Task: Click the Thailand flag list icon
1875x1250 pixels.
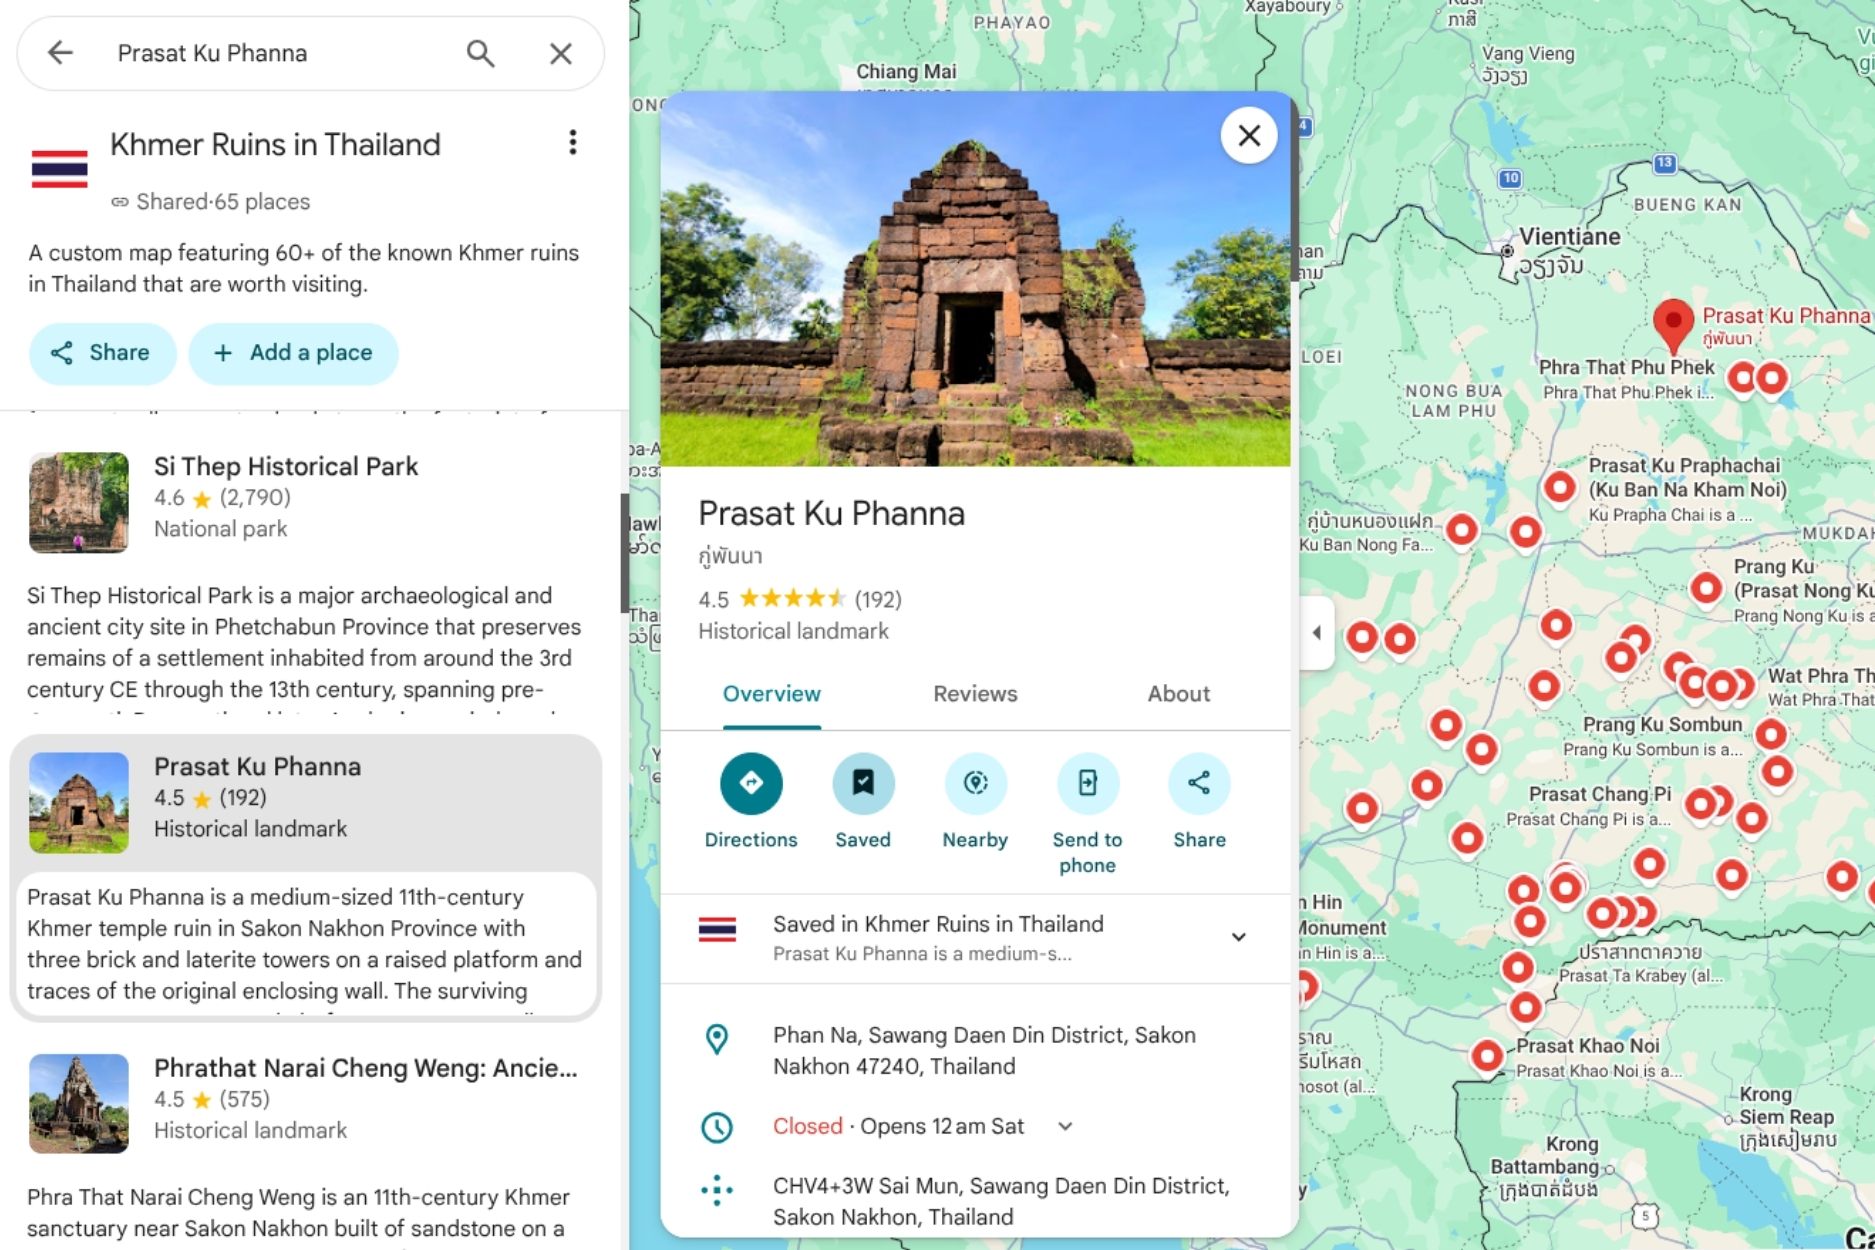Action: [x=60, y=169]
